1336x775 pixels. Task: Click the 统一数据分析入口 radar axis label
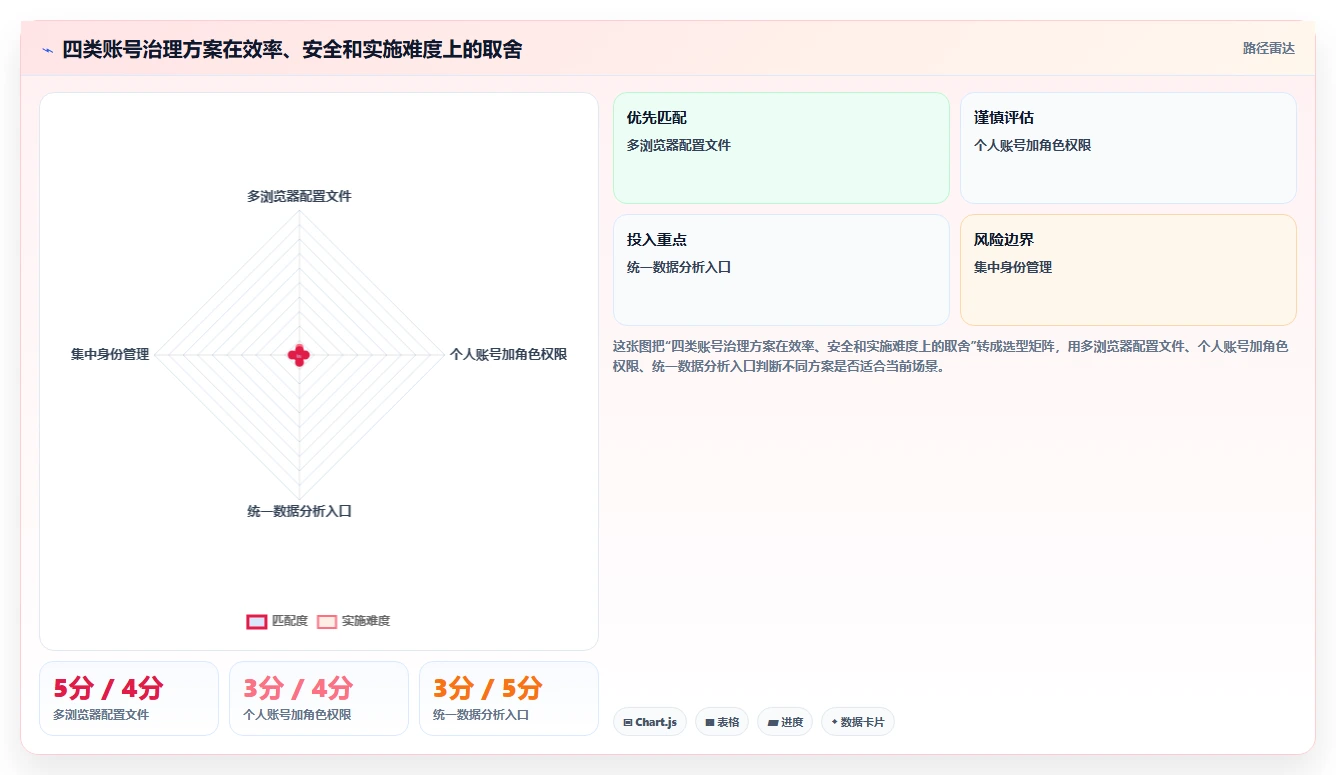pyautogui.click(x=299, y=511)
